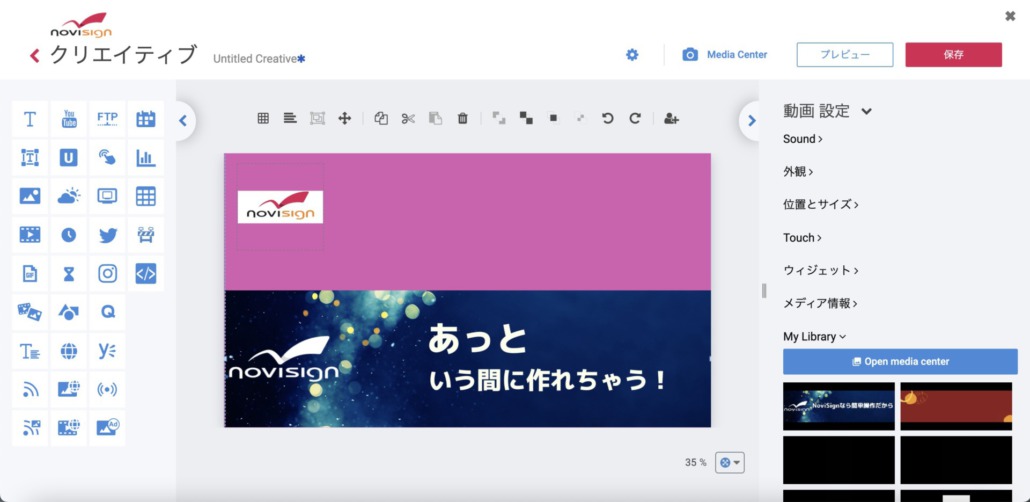Add the slideshow photos widget
This screenshot has width=1030, height=502.
coord(30,312)
